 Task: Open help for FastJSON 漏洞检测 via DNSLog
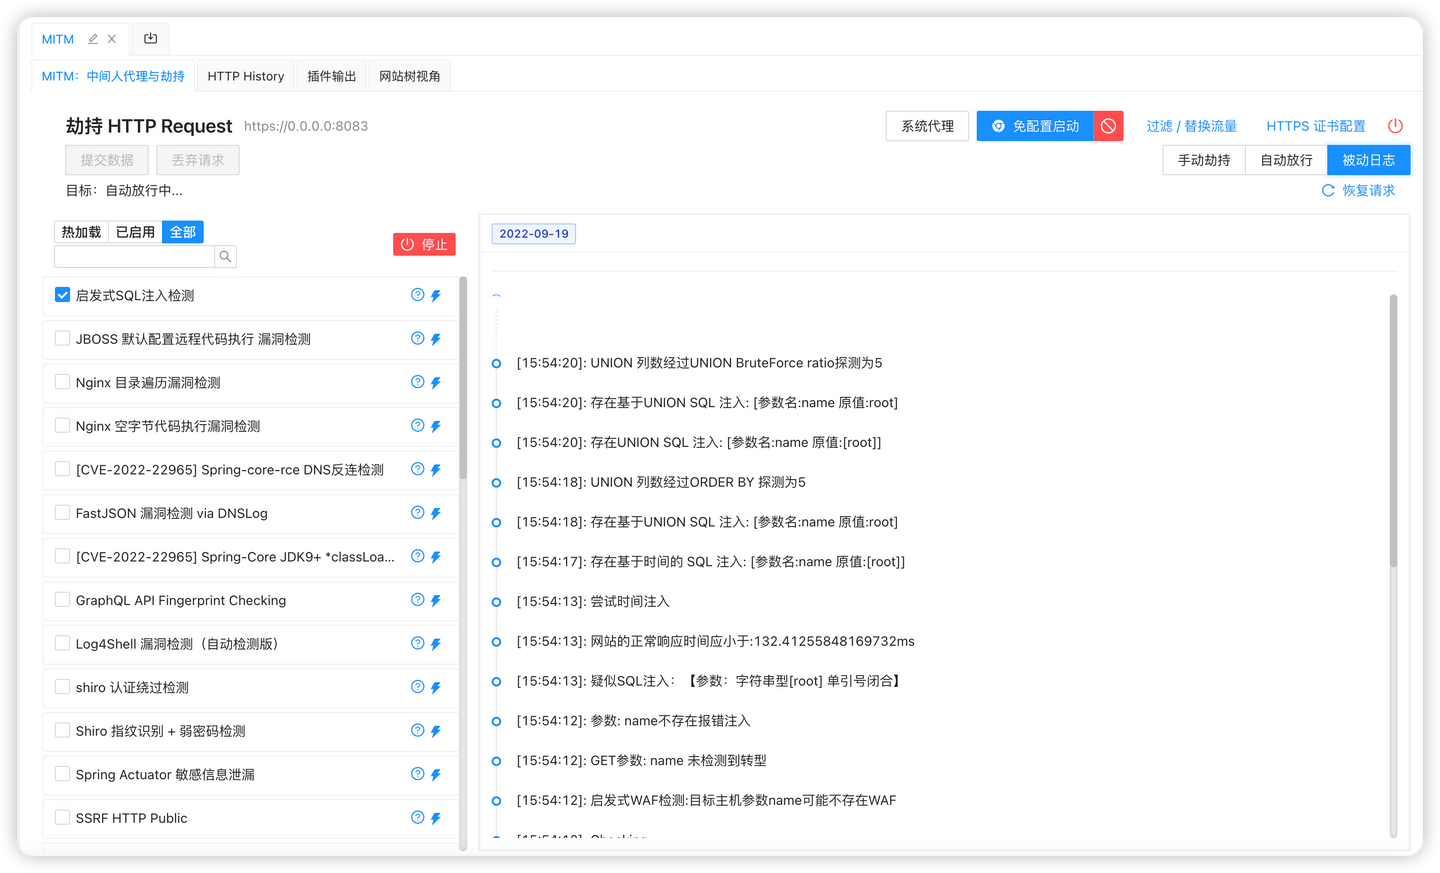(x=418, y=512)
